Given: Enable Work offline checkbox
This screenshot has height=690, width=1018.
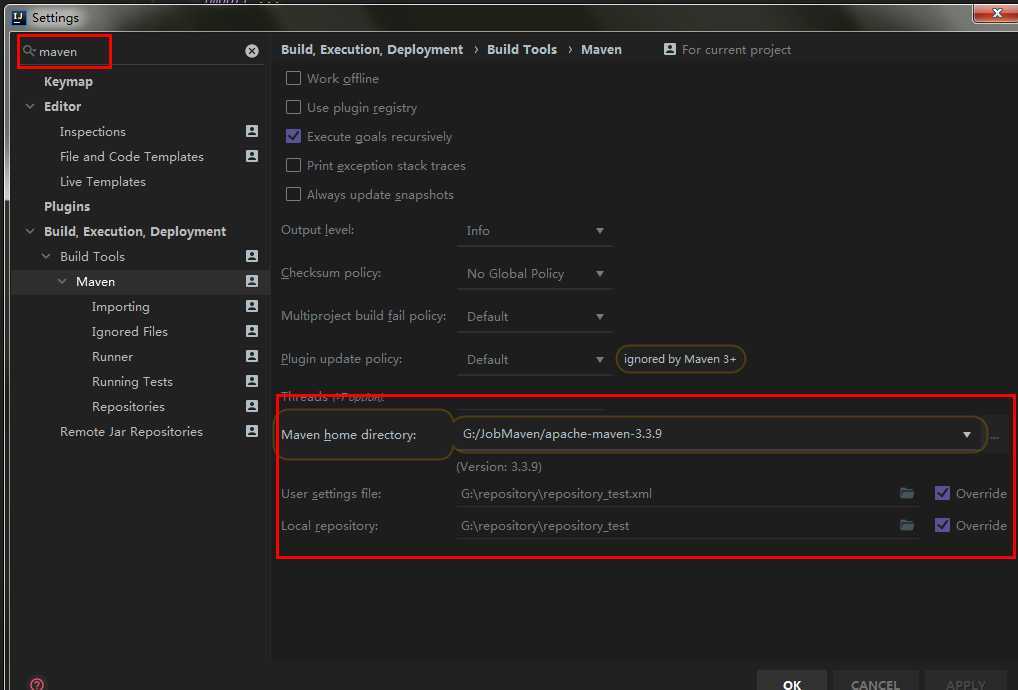Looking at the screenshot, I should 293,78.
